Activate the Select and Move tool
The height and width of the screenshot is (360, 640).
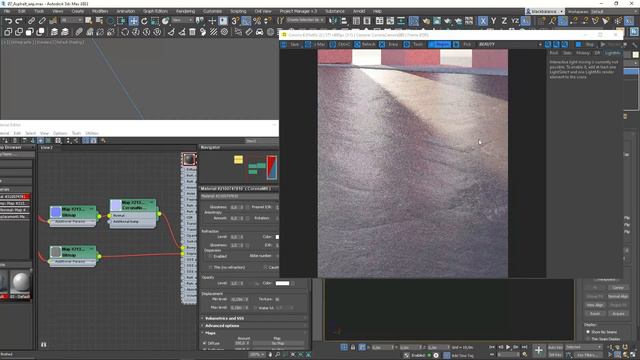coord(133,21)
